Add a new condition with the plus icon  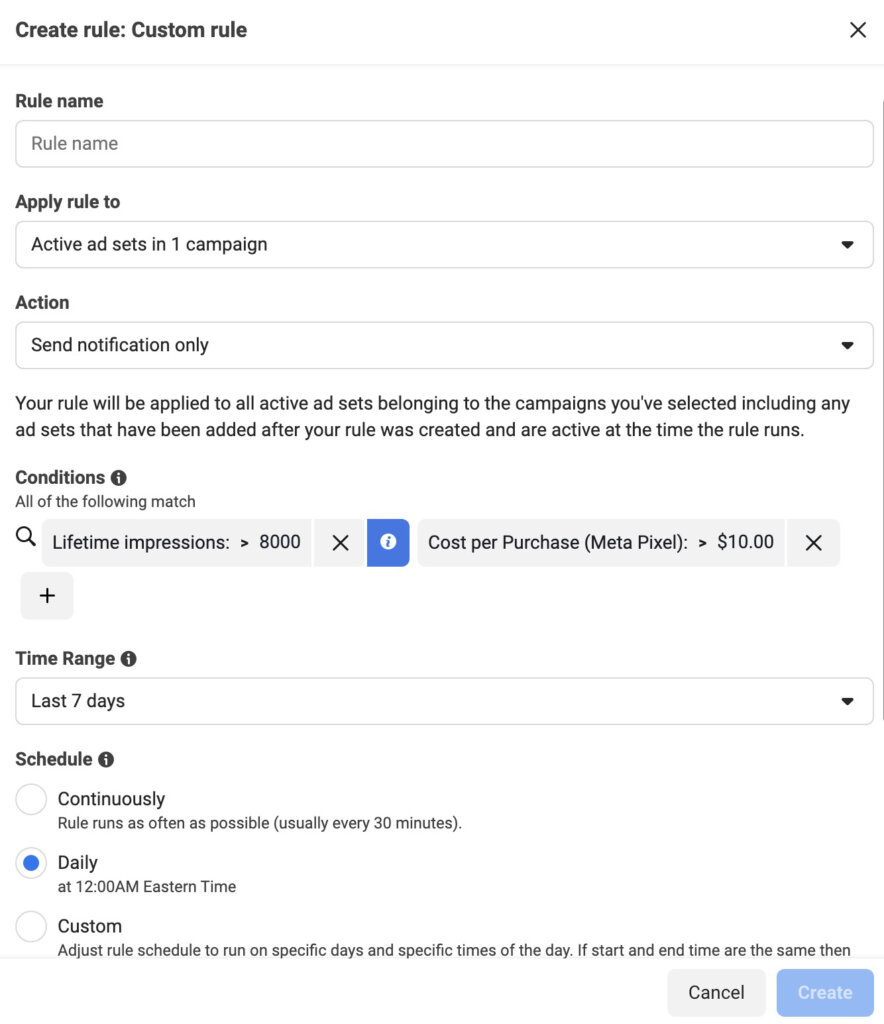[x=47, y=595]
